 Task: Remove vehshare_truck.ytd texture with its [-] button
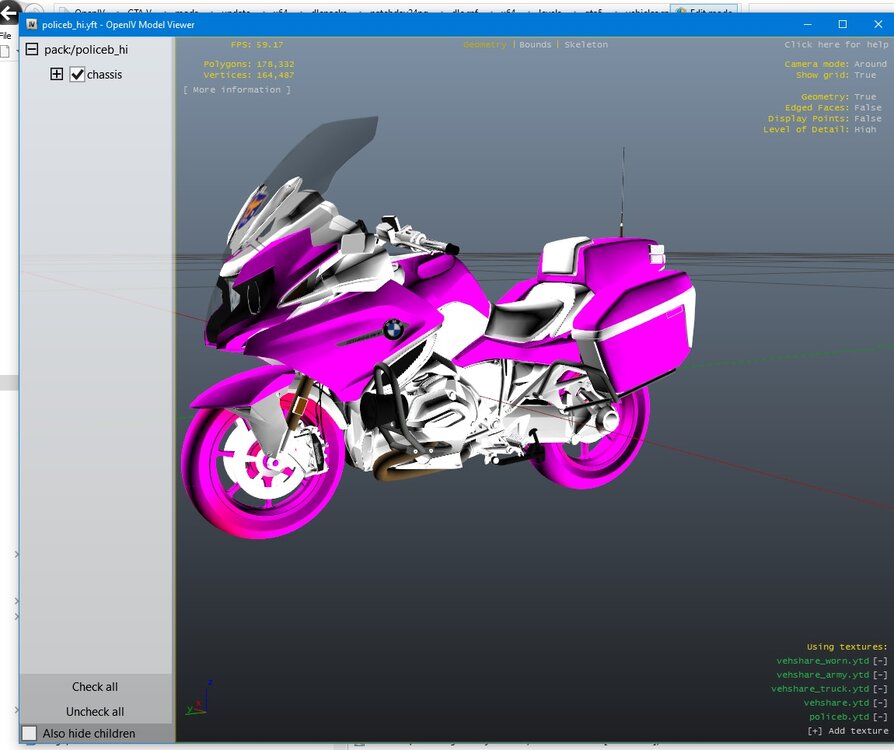coord(880,689)
